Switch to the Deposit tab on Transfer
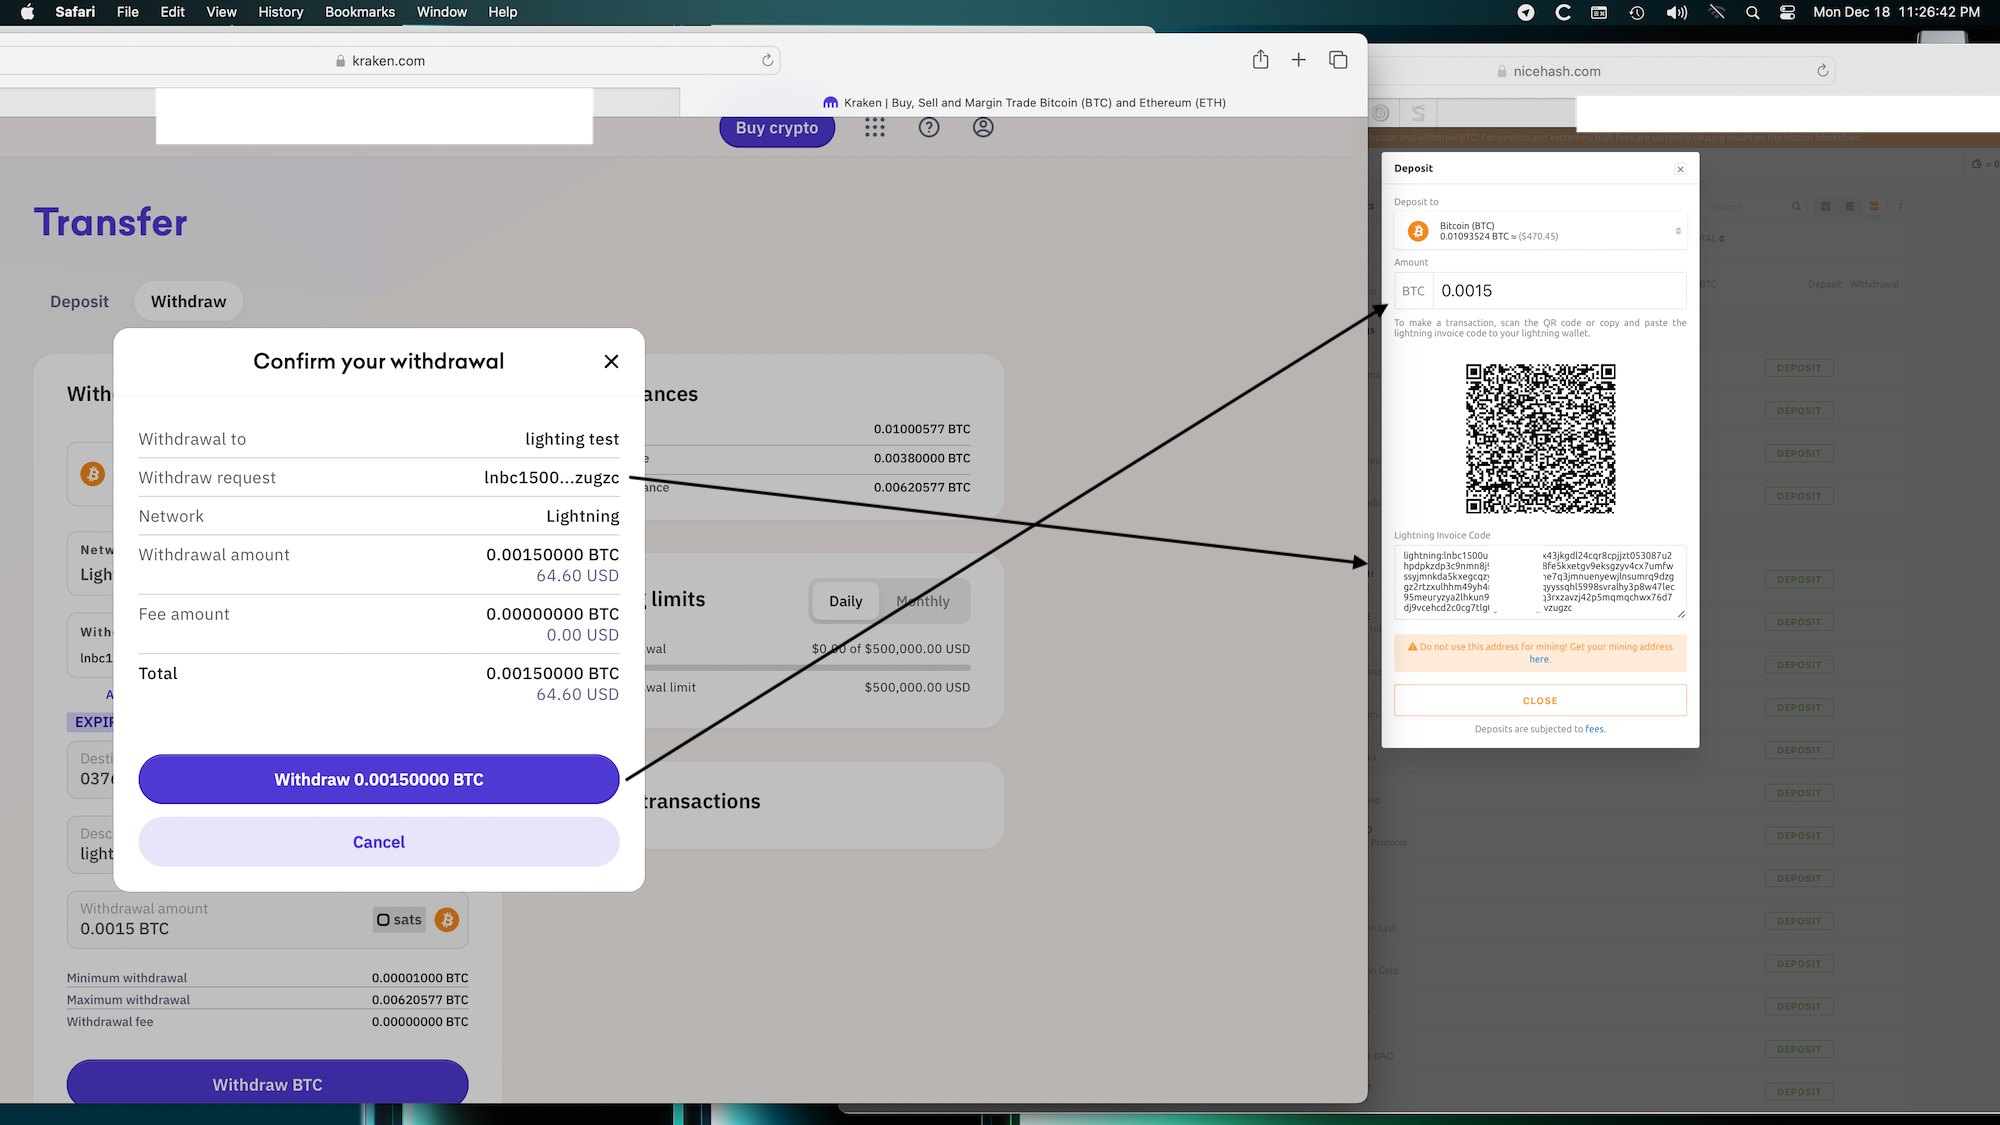Image resolution: width=2000 pixels, height=1125 pixels. click(x=79, y=301)
